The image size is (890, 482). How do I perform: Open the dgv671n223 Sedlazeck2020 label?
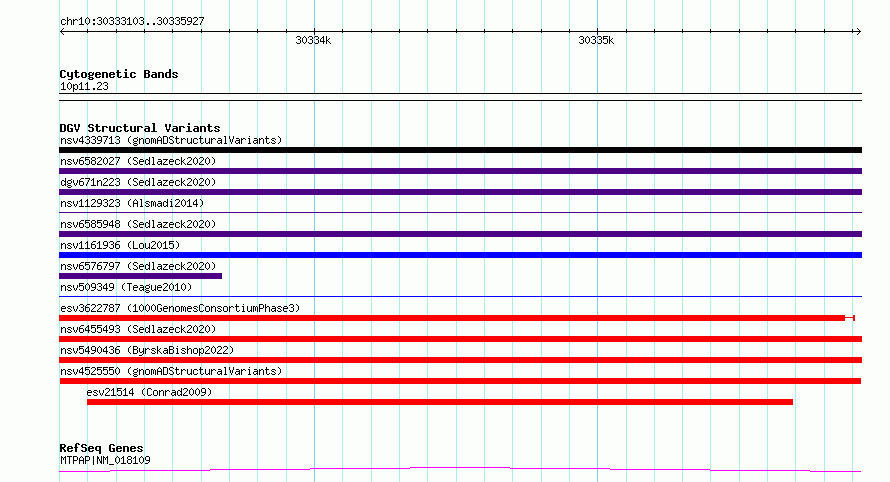[x=138, y=182]
